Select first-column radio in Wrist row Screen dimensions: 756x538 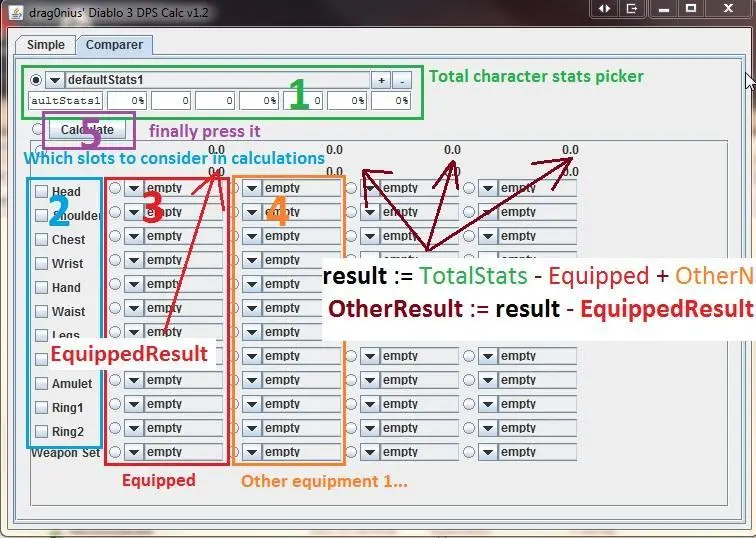(115, 260)
